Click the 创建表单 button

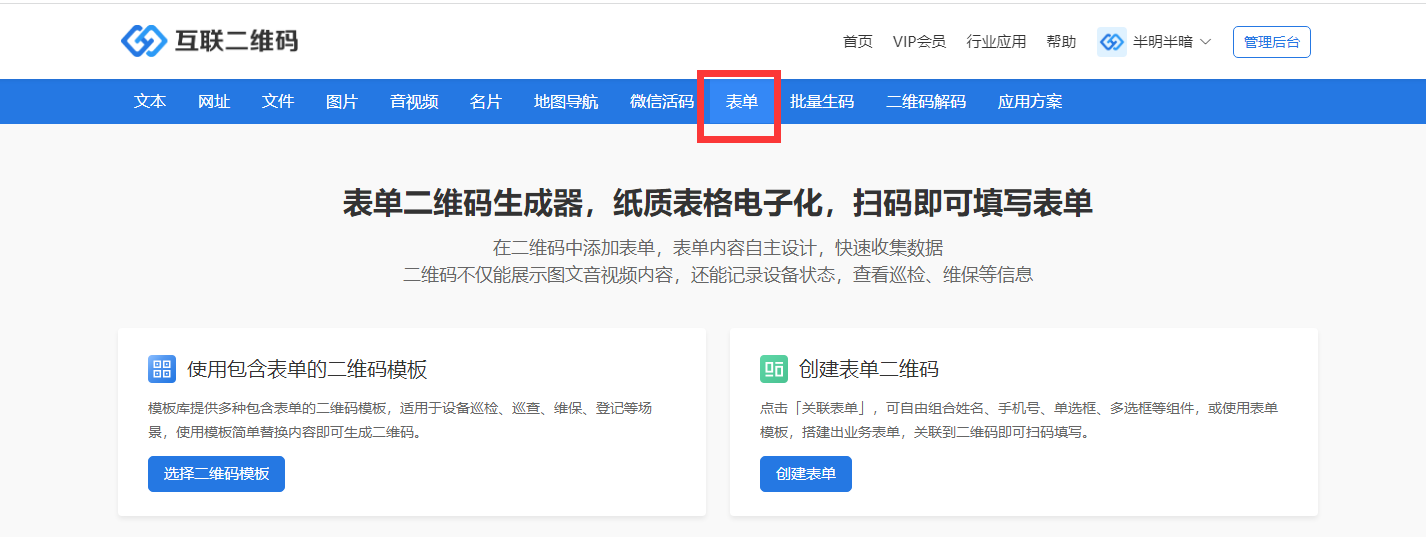(x=806, y=474)
